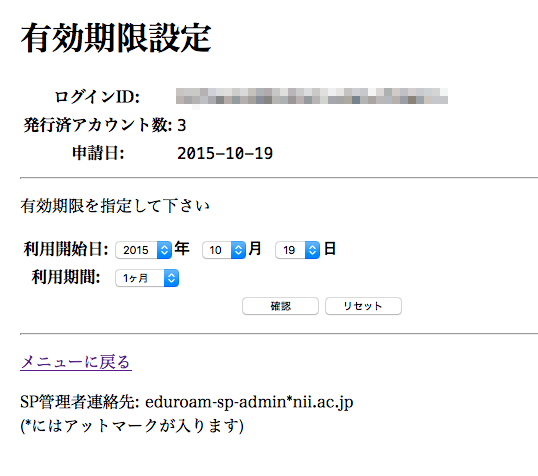This screenshot has width=538, height=476.
Task: Click the blurred ログインID value
Action: [312, 96]
